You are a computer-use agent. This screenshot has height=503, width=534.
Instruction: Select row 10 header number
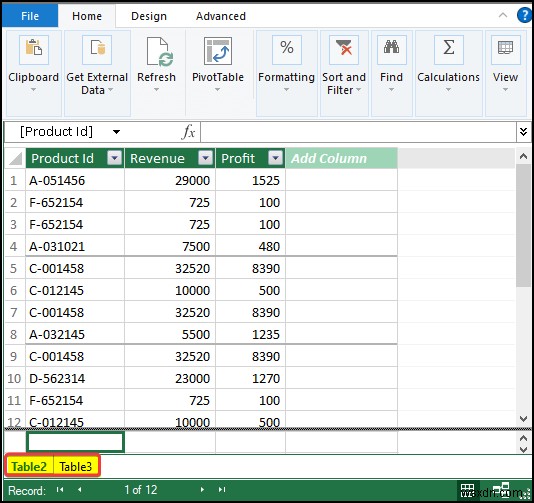click(14, 378)
